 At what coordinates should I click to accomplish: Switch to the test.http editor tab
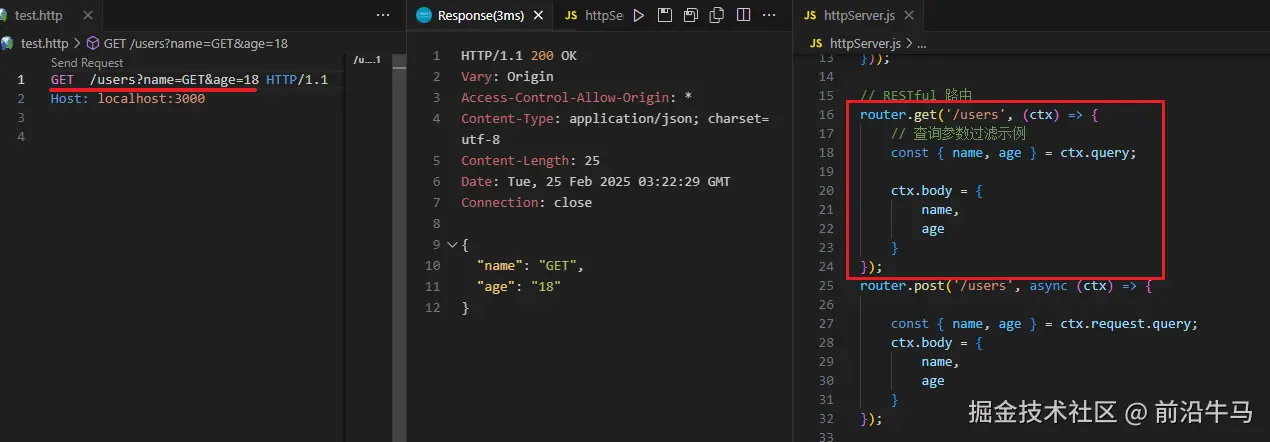coord(39,15)
